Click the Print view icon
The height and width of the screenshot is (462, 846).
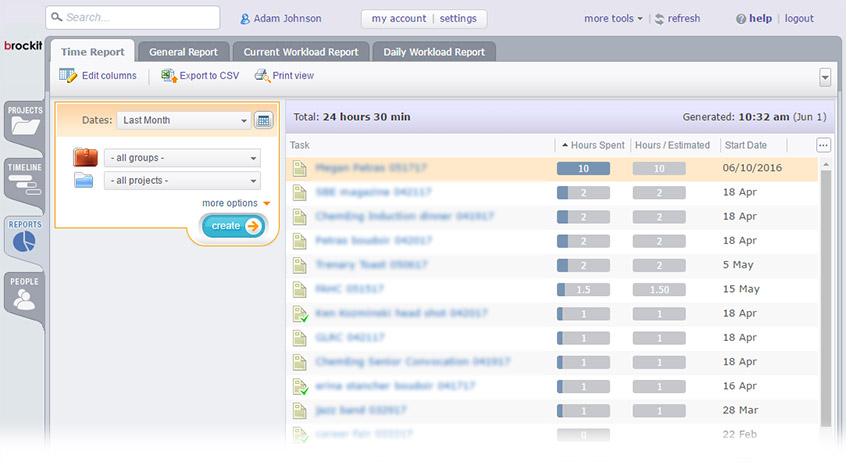[262, 76]
